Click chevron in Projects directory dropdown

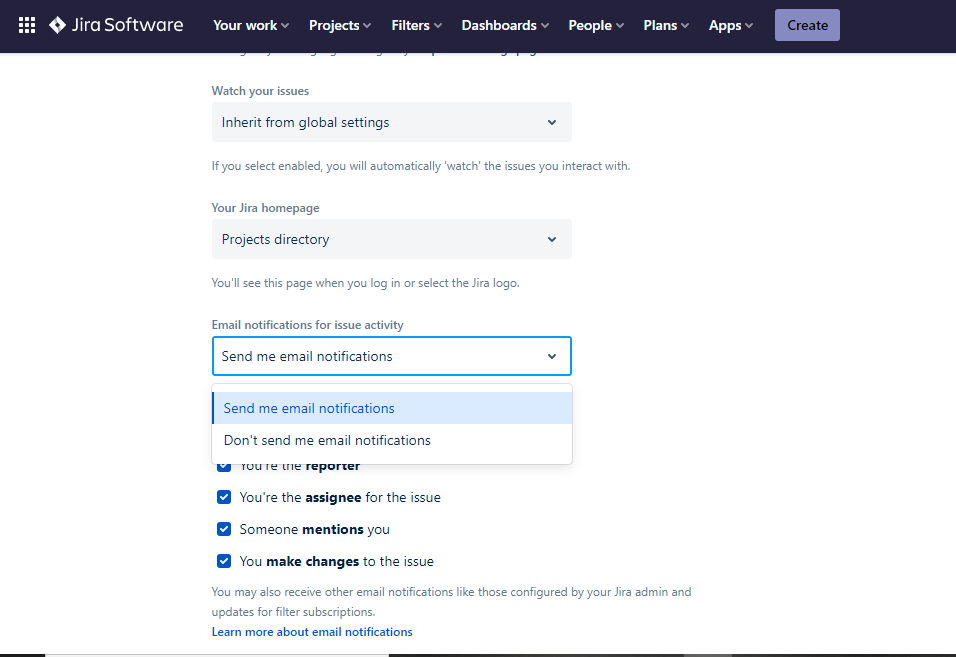coord(552,240)
